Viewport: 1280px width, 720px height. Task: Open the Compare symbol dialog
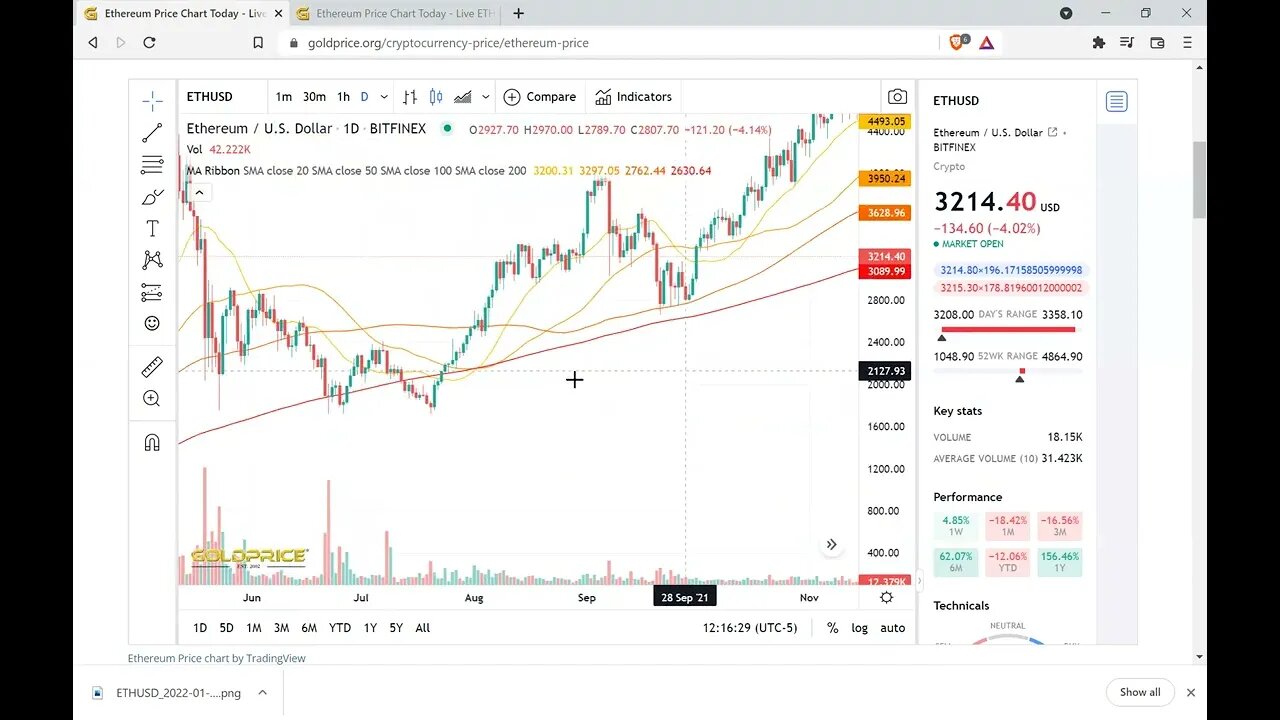click(540, 97)
